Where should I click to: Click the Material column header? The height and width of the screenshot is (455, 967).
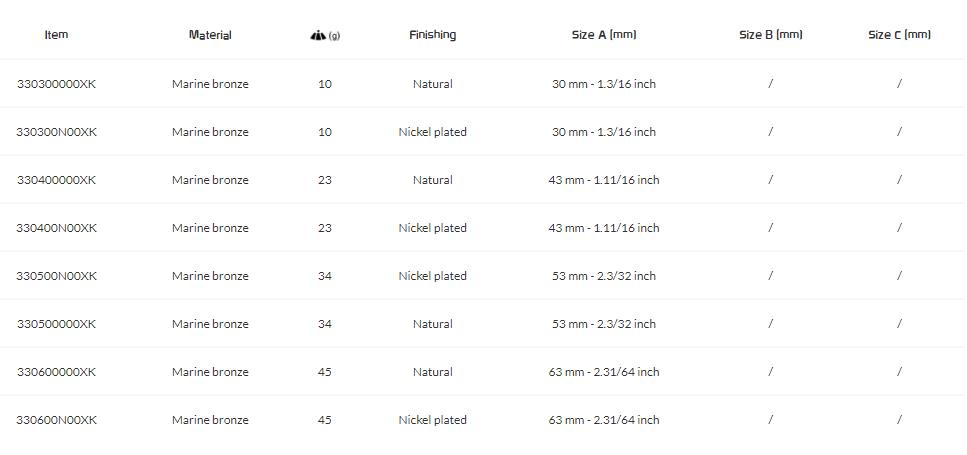pos(210,35)
